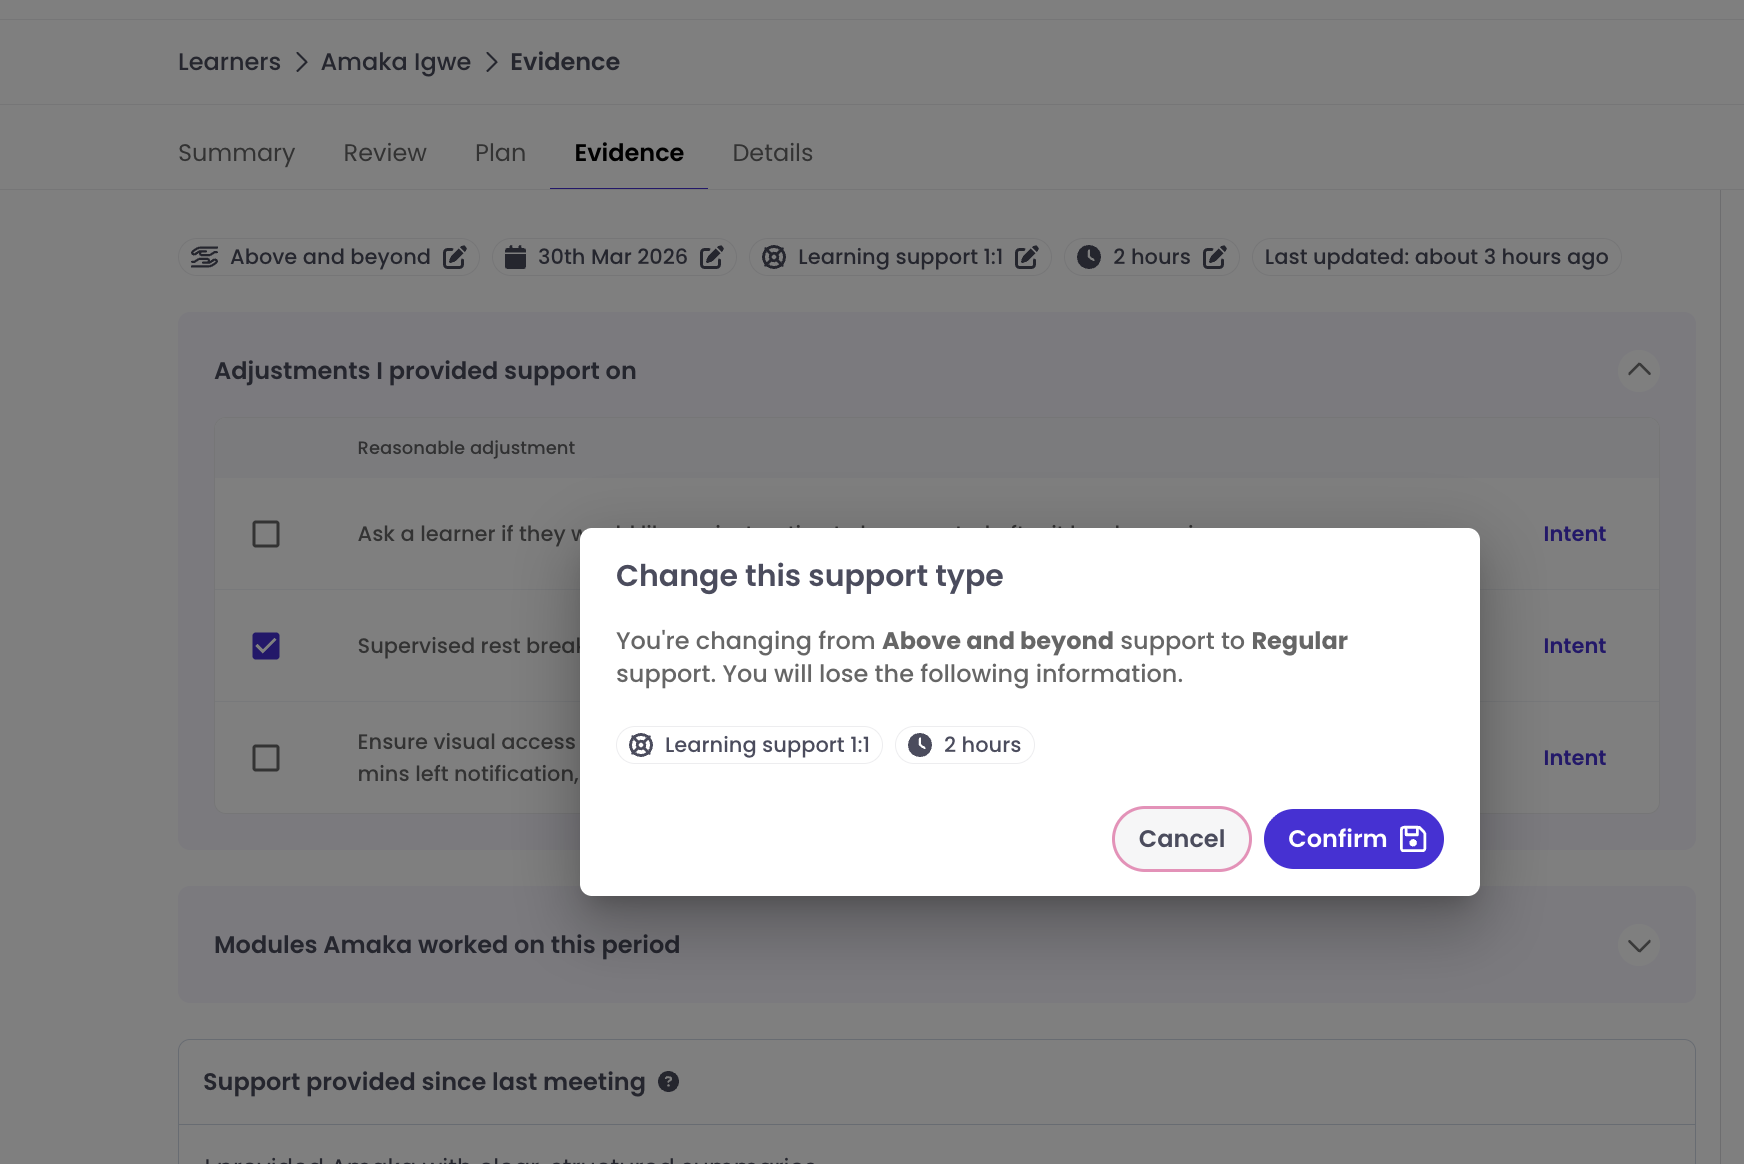Click the save icon in Confirm button
The width and height of the screenshot is (1744, 1164).
tap(1413, 839)
